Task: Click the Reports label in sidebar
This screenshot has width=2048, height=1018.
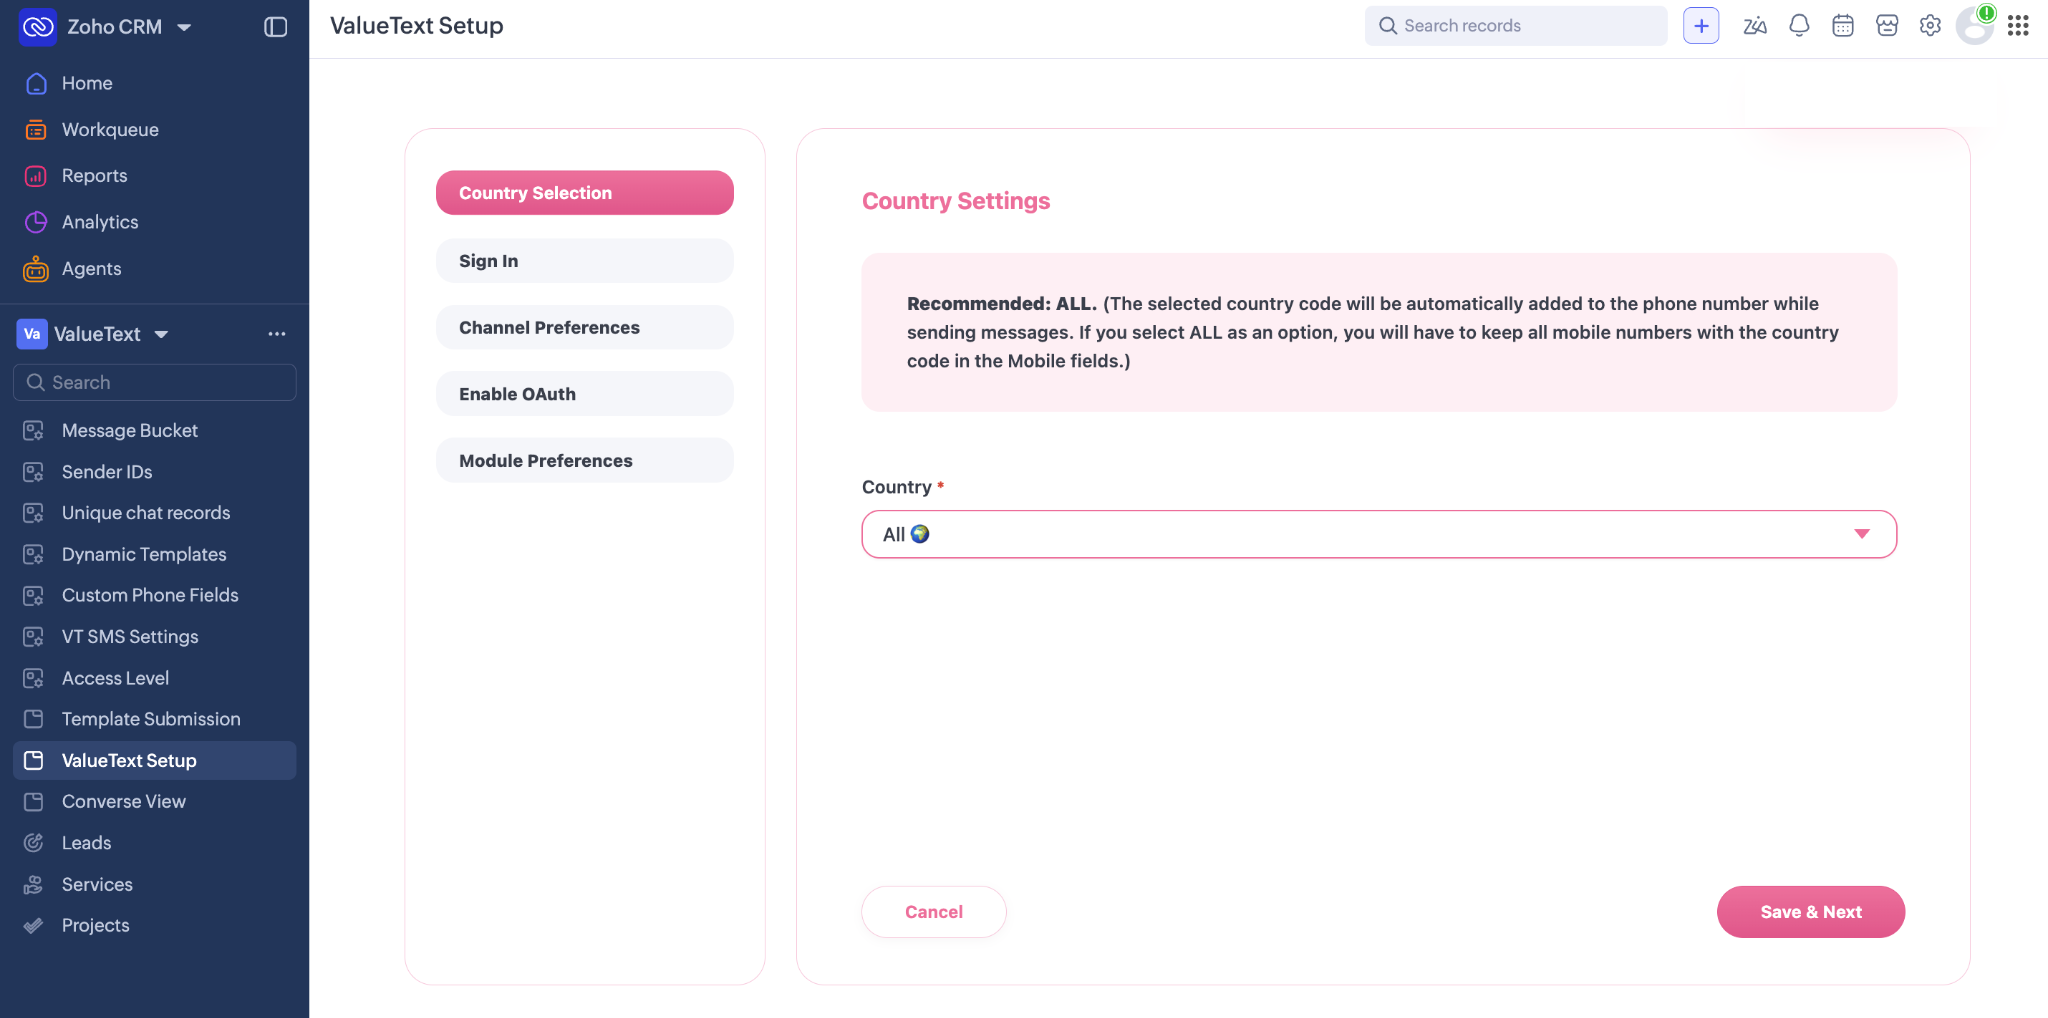Action: click(x=95, y=176)
